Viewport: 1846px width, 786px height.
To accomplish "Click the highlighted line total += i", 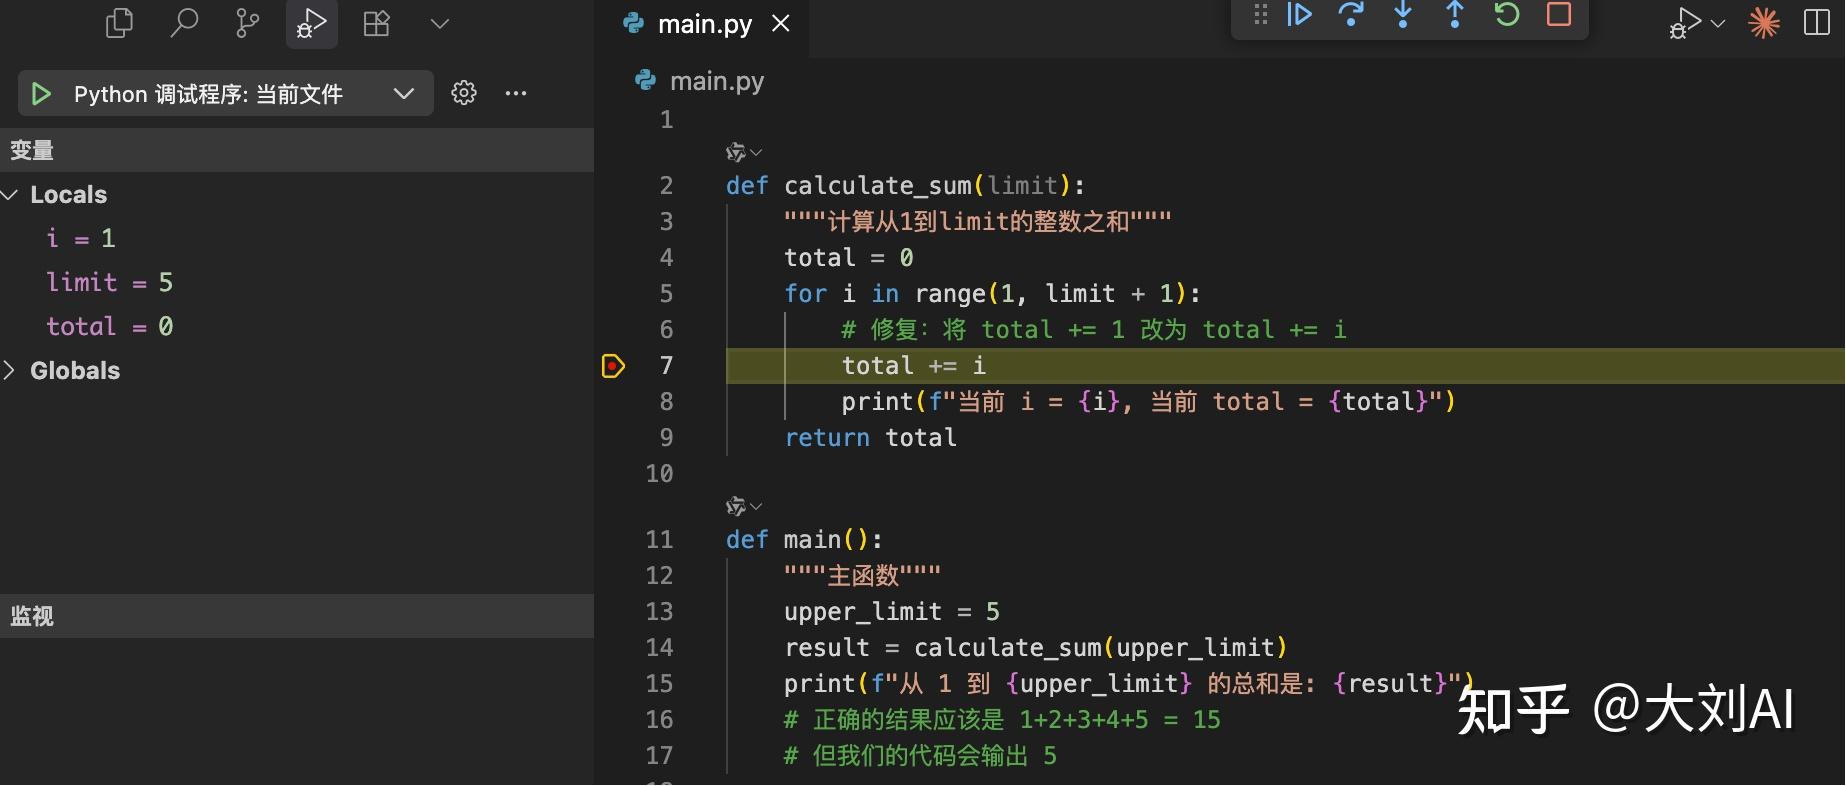I will tap(914, 366).
